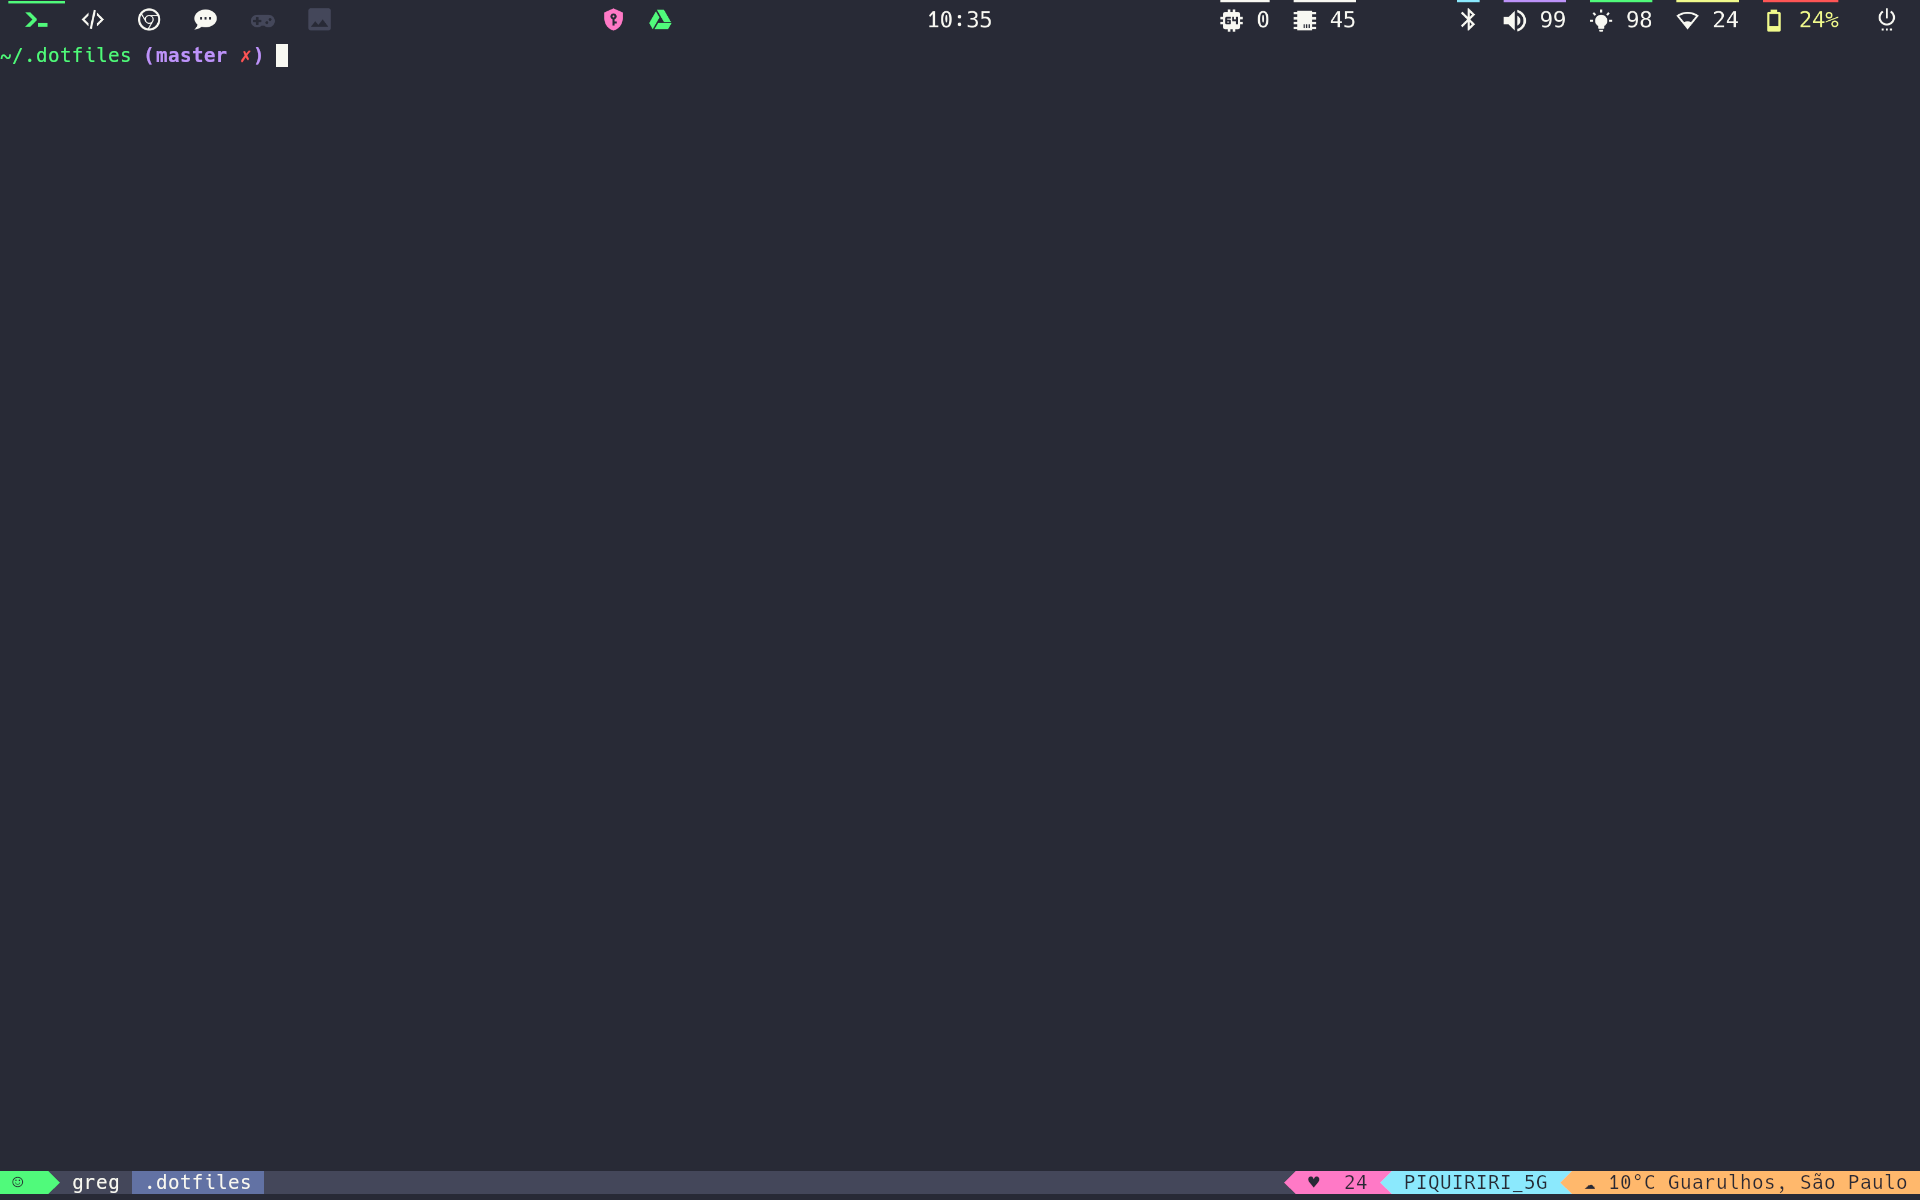The height and width of the screenshot is (1200, 1920).
Task: Click 10°C Guarulhos, São Paulo weather
Action: coord(1758,1182)
